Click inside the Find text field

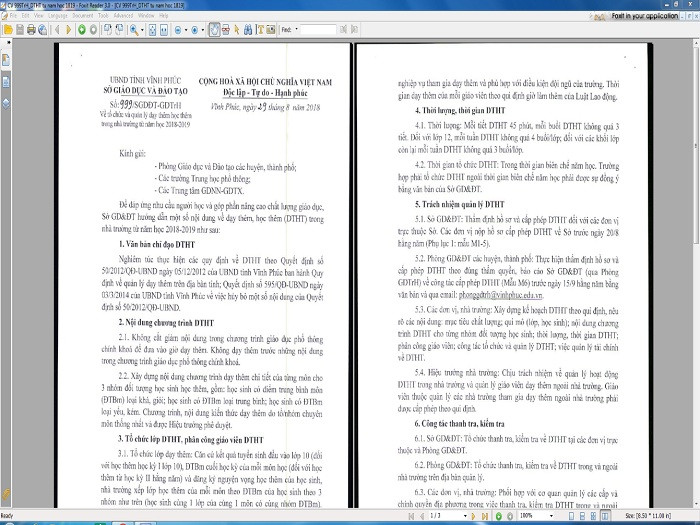(x=322, y=30)
